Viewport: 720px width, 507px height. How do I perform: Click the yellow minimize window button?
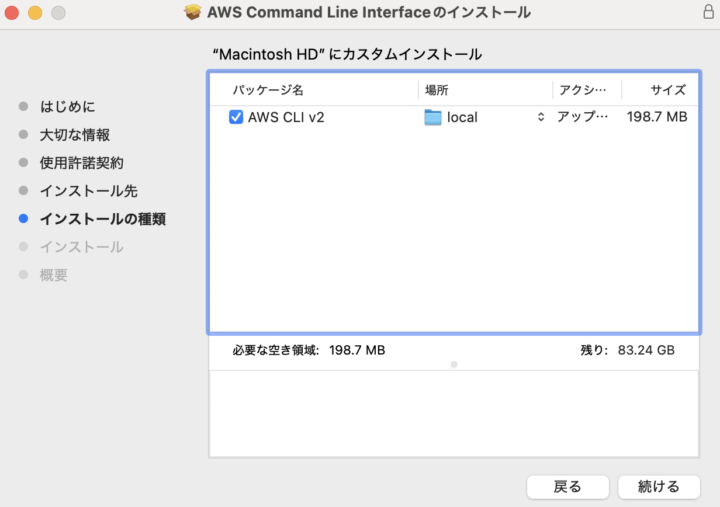click(x=35, y=13)
